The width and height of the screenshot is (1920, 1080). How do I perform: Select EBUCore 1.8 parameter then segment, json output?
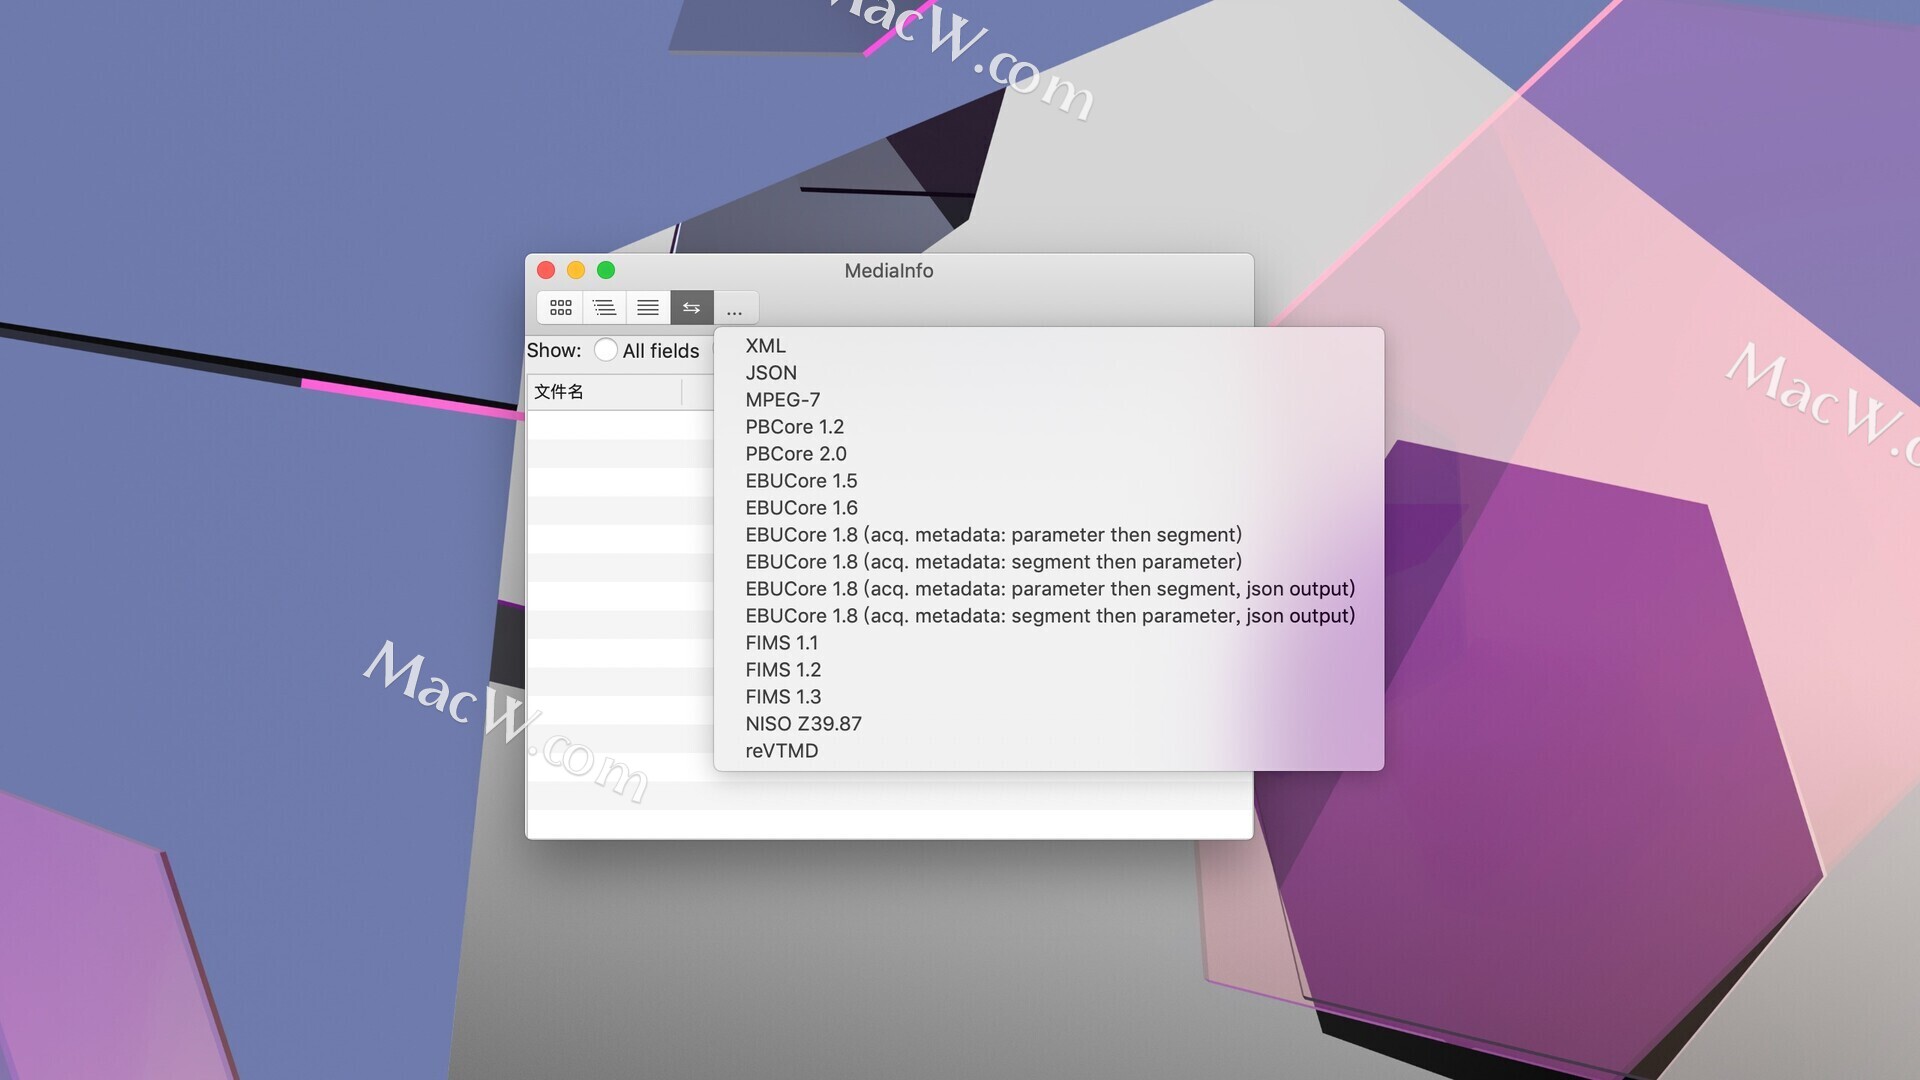click(x=1049, y=589)
